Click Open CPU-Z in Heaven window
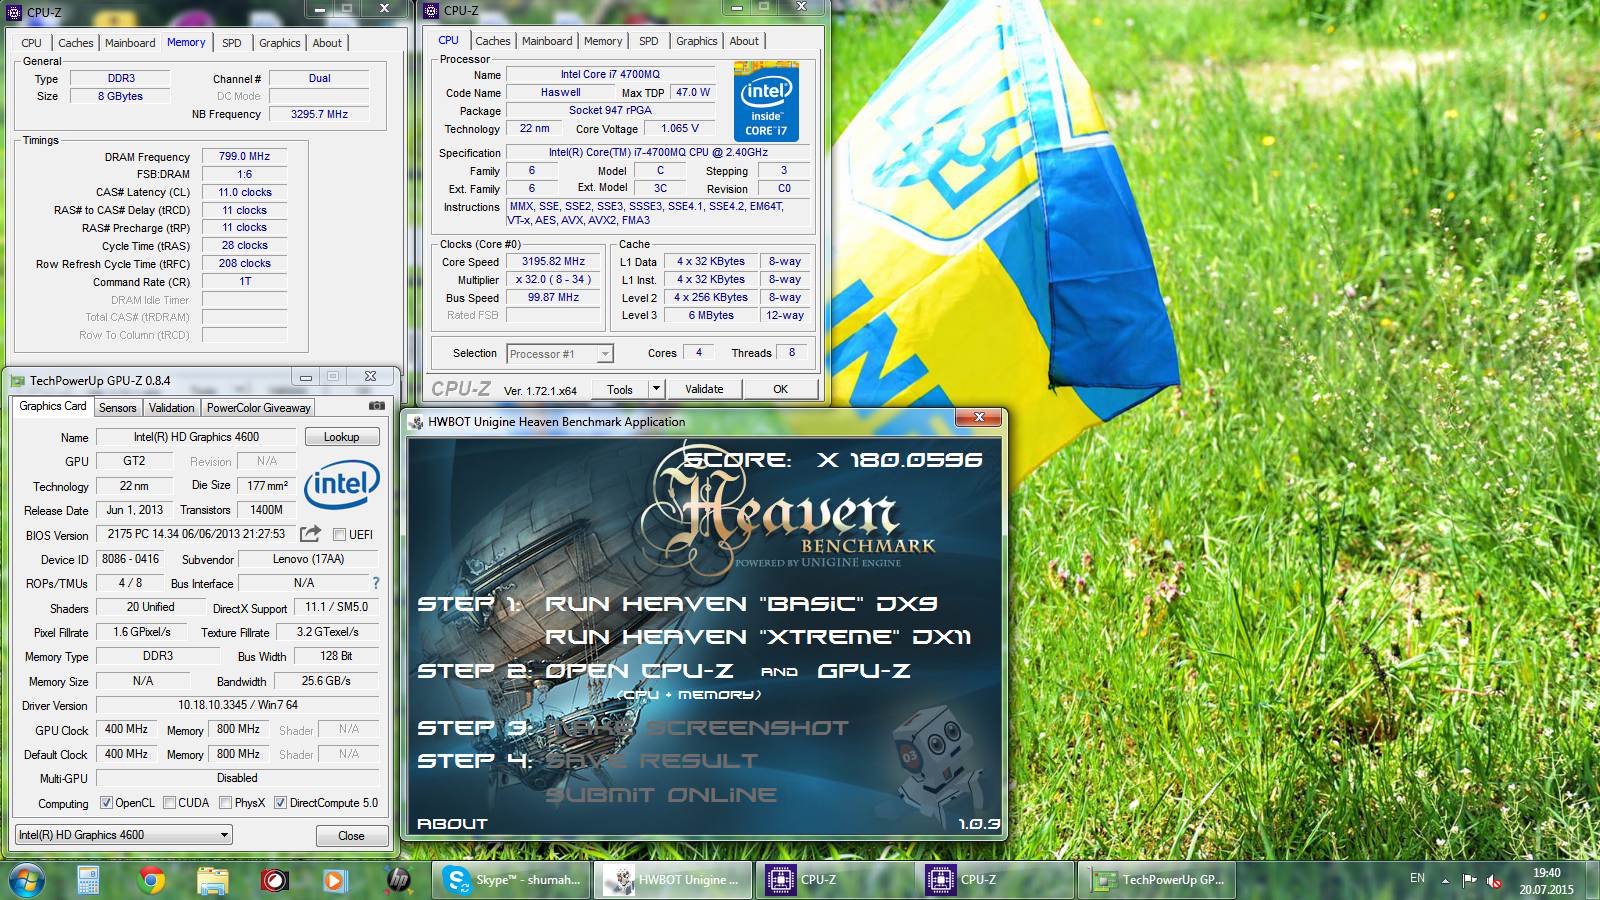1600x900 pixels. click(639, 671)
